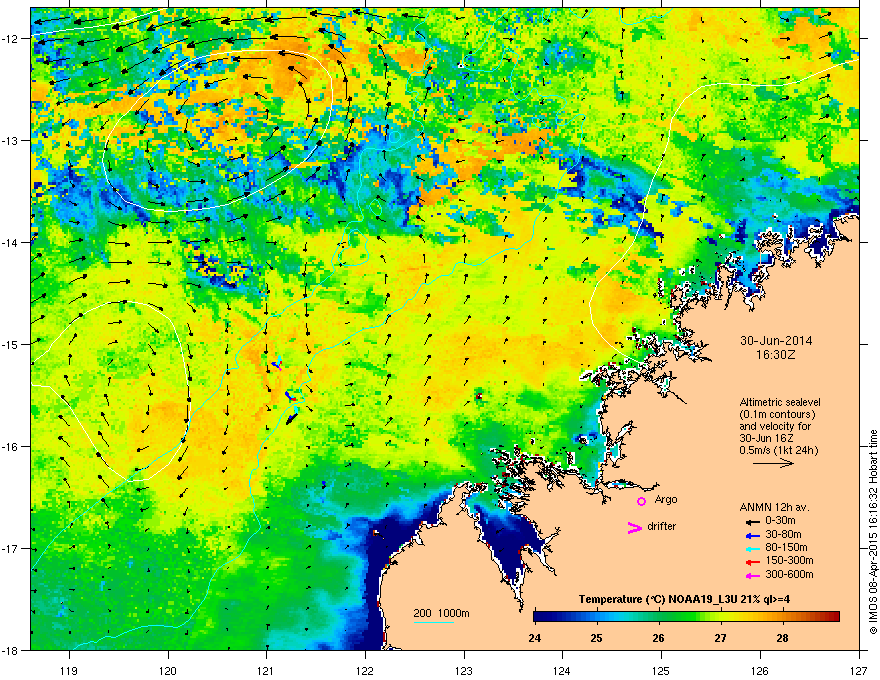This screenshot has height=680, width=880.
Task: Click the longitude axis label 123
Action: tap(464, 670)
